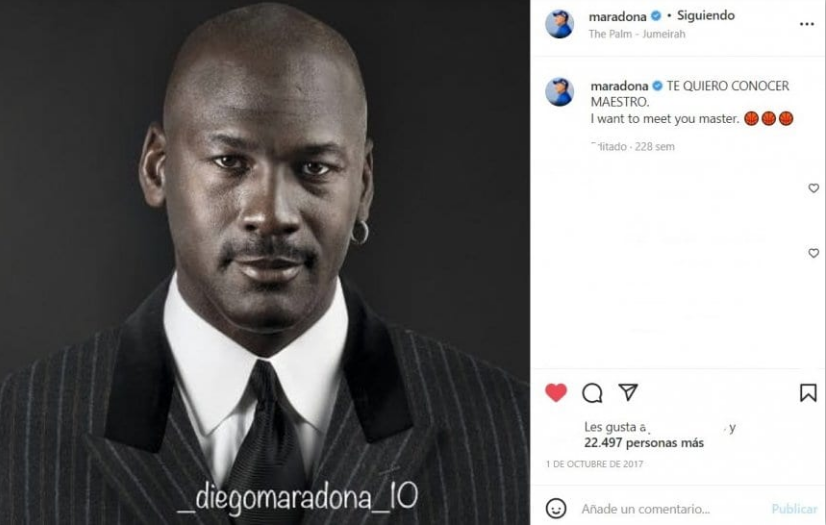The image size is (826, 525).
Task: Open the maradona username in post header
Action: pyautogui.click(x=617, y=16)
